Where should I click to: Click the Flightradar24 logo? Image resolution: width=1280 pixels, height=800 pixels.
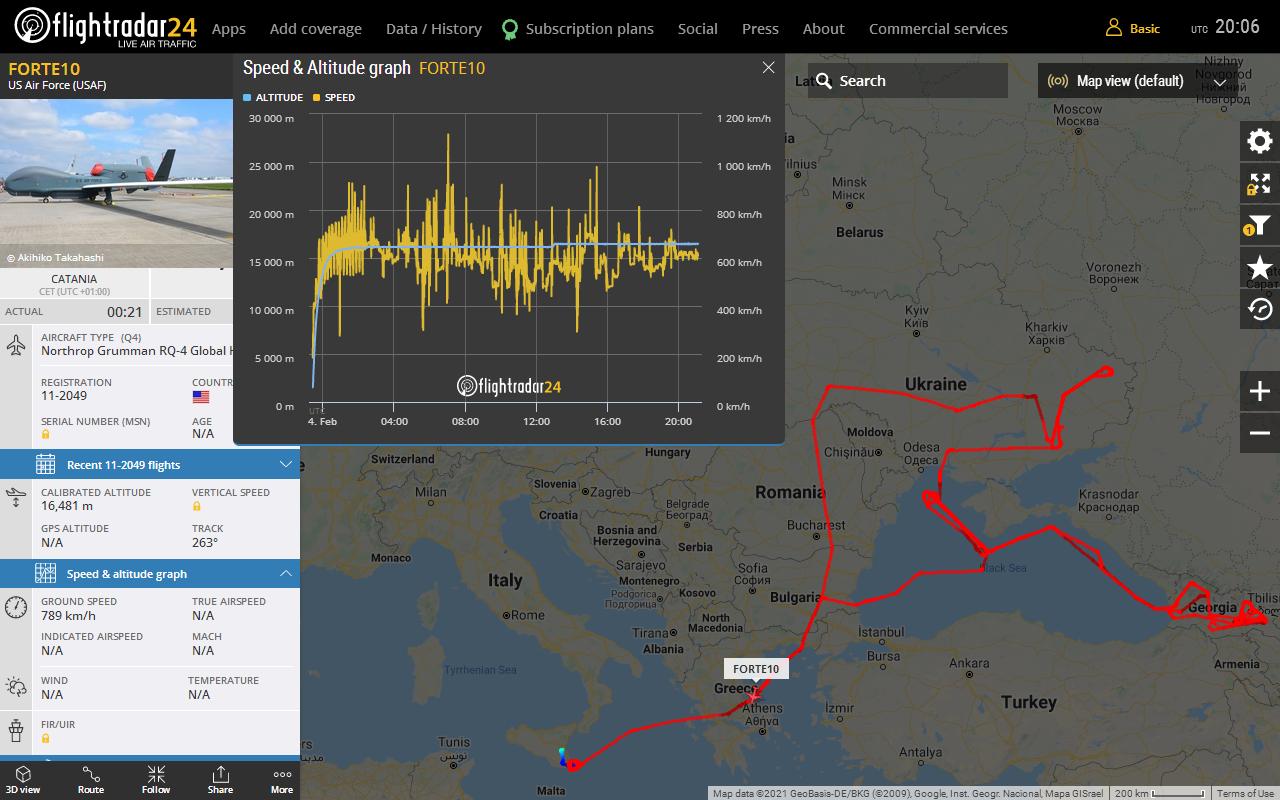pyautogui.click(x=105, y=28)
